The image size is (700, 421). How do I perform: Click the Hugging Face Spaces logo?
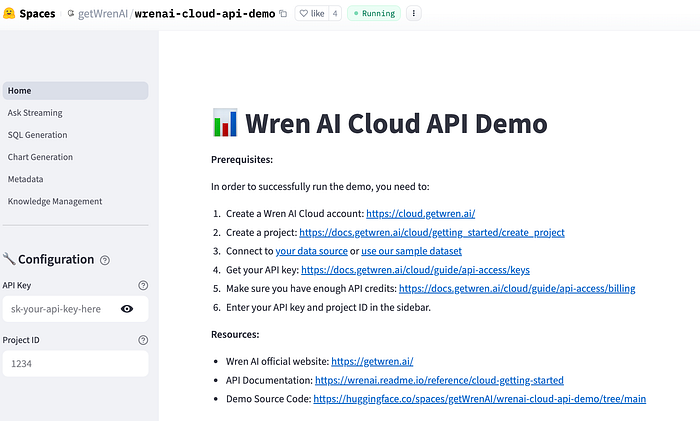coord(9,13)
